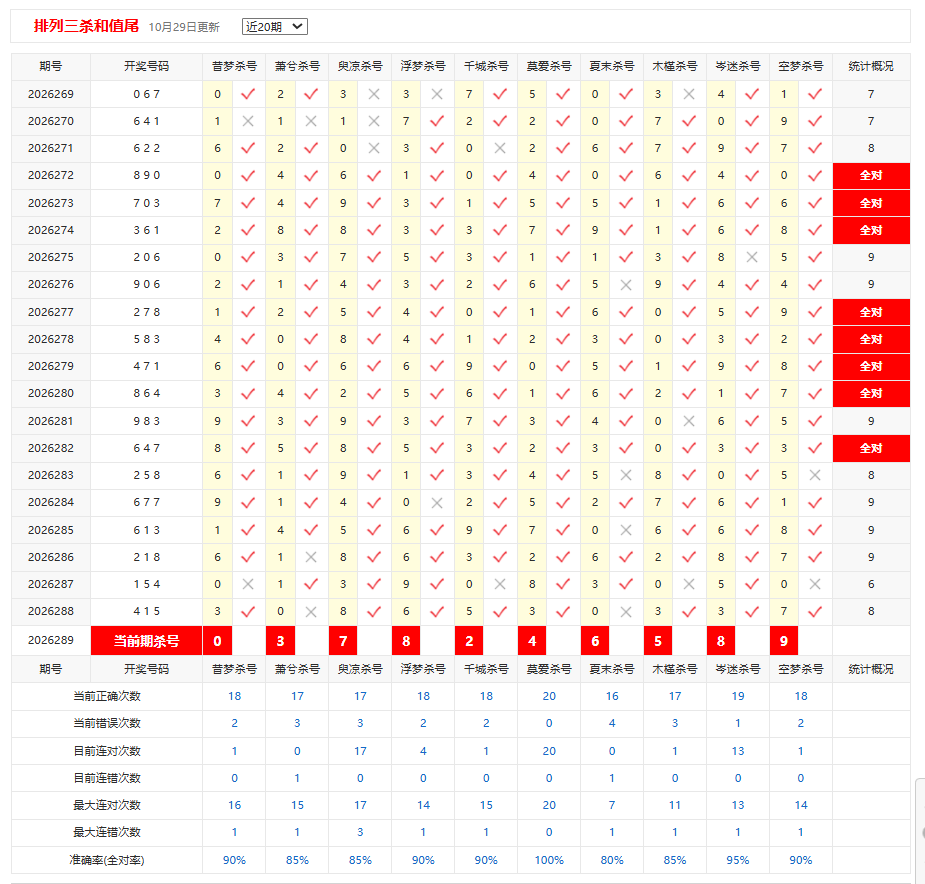Click X mark for 昔梦杀号 in row 2026287
This screenshot has width=925, height=884.
click(x=248, y=584)
